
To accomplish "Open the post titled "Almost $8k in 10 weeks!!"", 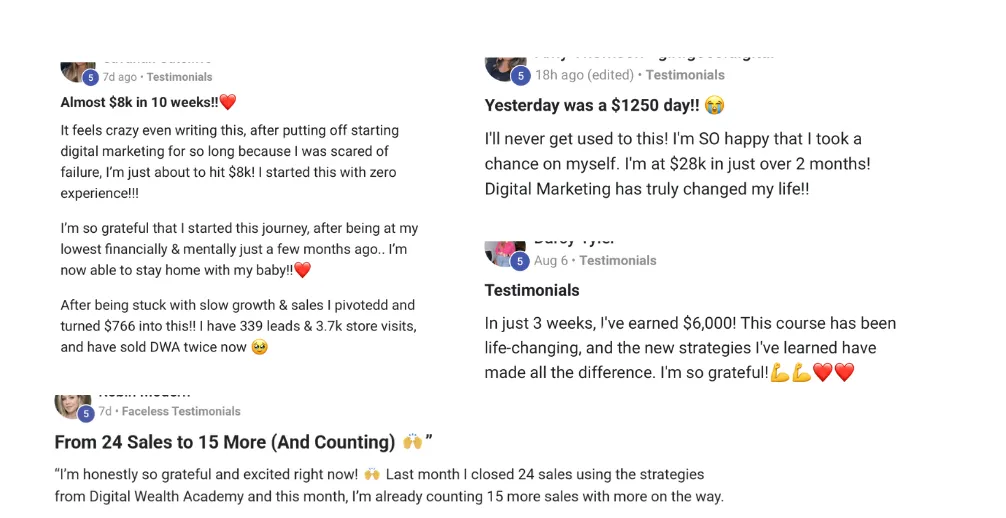I will [x=148, y=102].
